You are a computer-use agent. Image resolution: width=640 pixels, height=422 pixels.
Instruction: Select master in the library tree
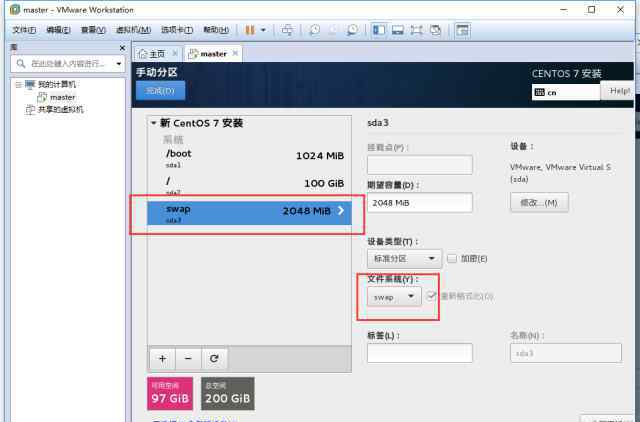click(x=62, y=97)
